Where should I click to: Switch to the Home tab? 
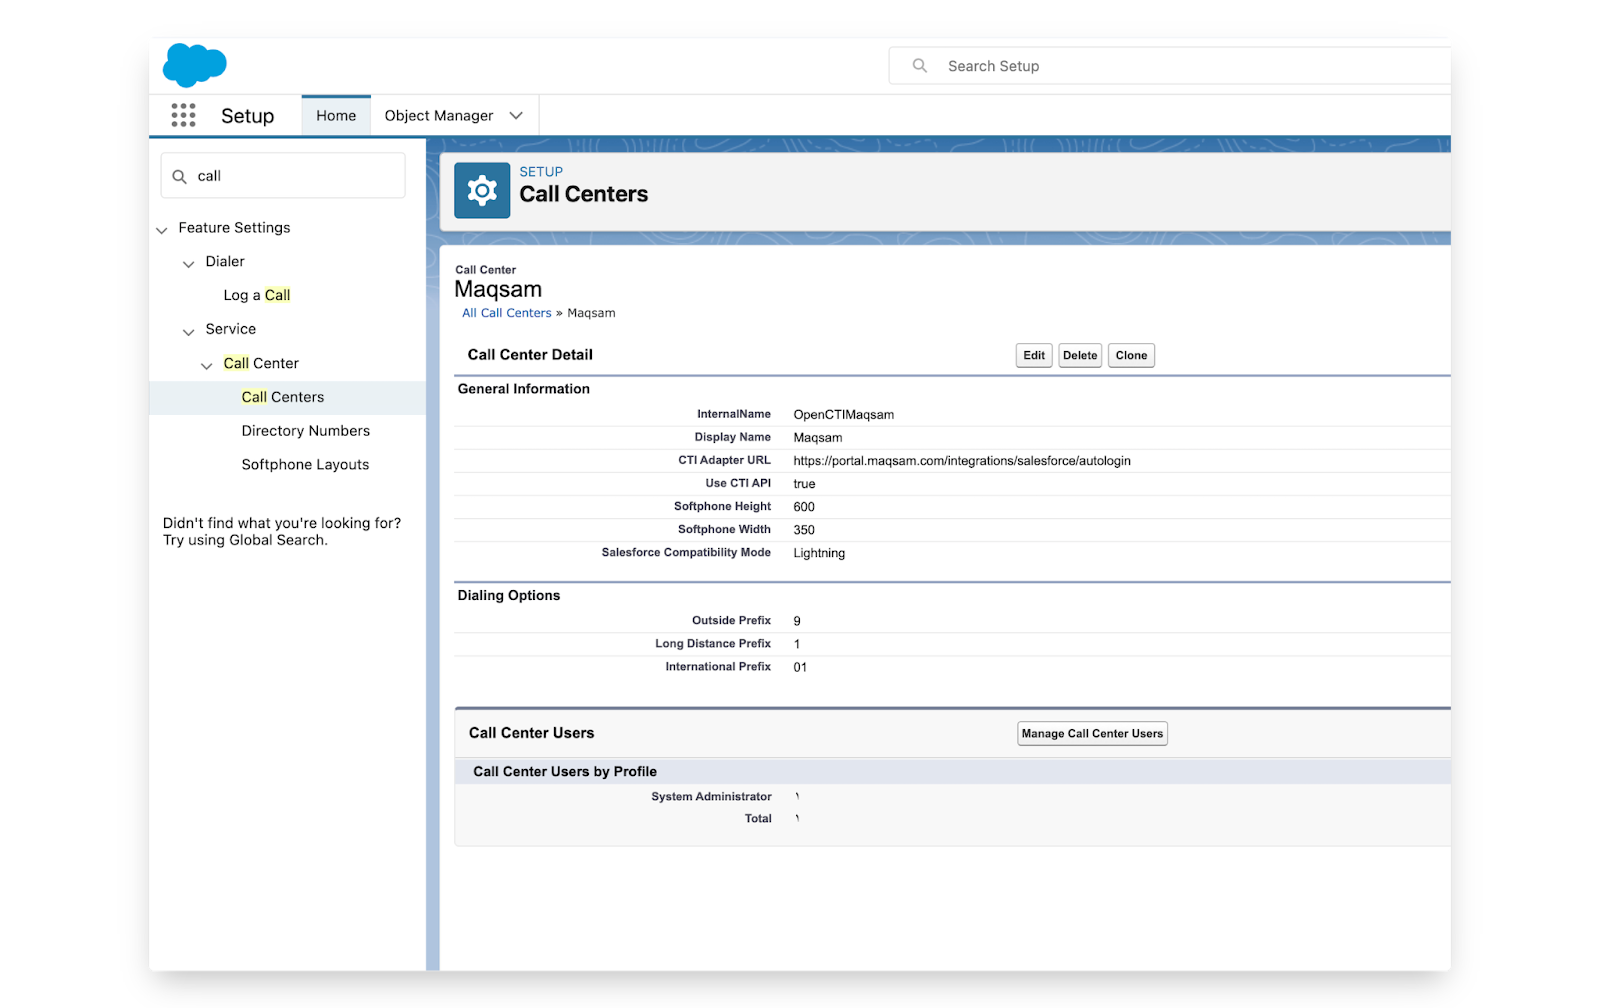[x=336, y=116]
